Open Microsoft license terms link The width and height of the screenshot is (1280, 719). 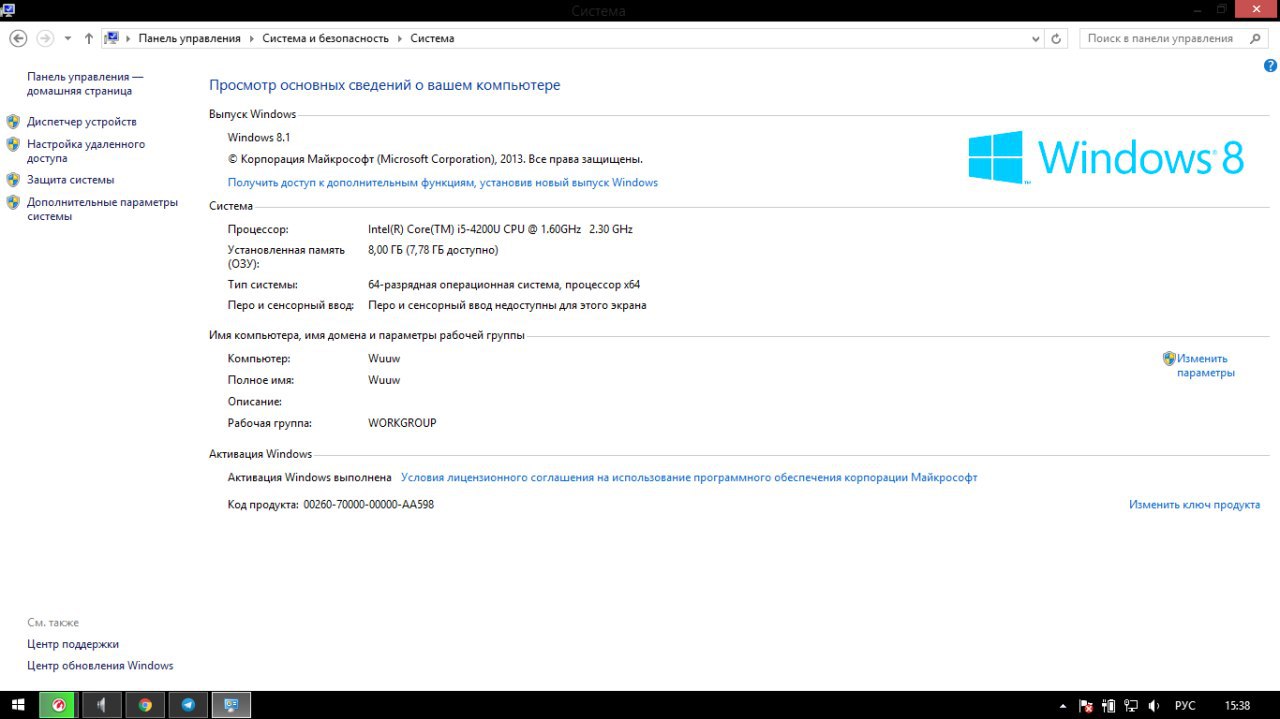pos(689,478)
